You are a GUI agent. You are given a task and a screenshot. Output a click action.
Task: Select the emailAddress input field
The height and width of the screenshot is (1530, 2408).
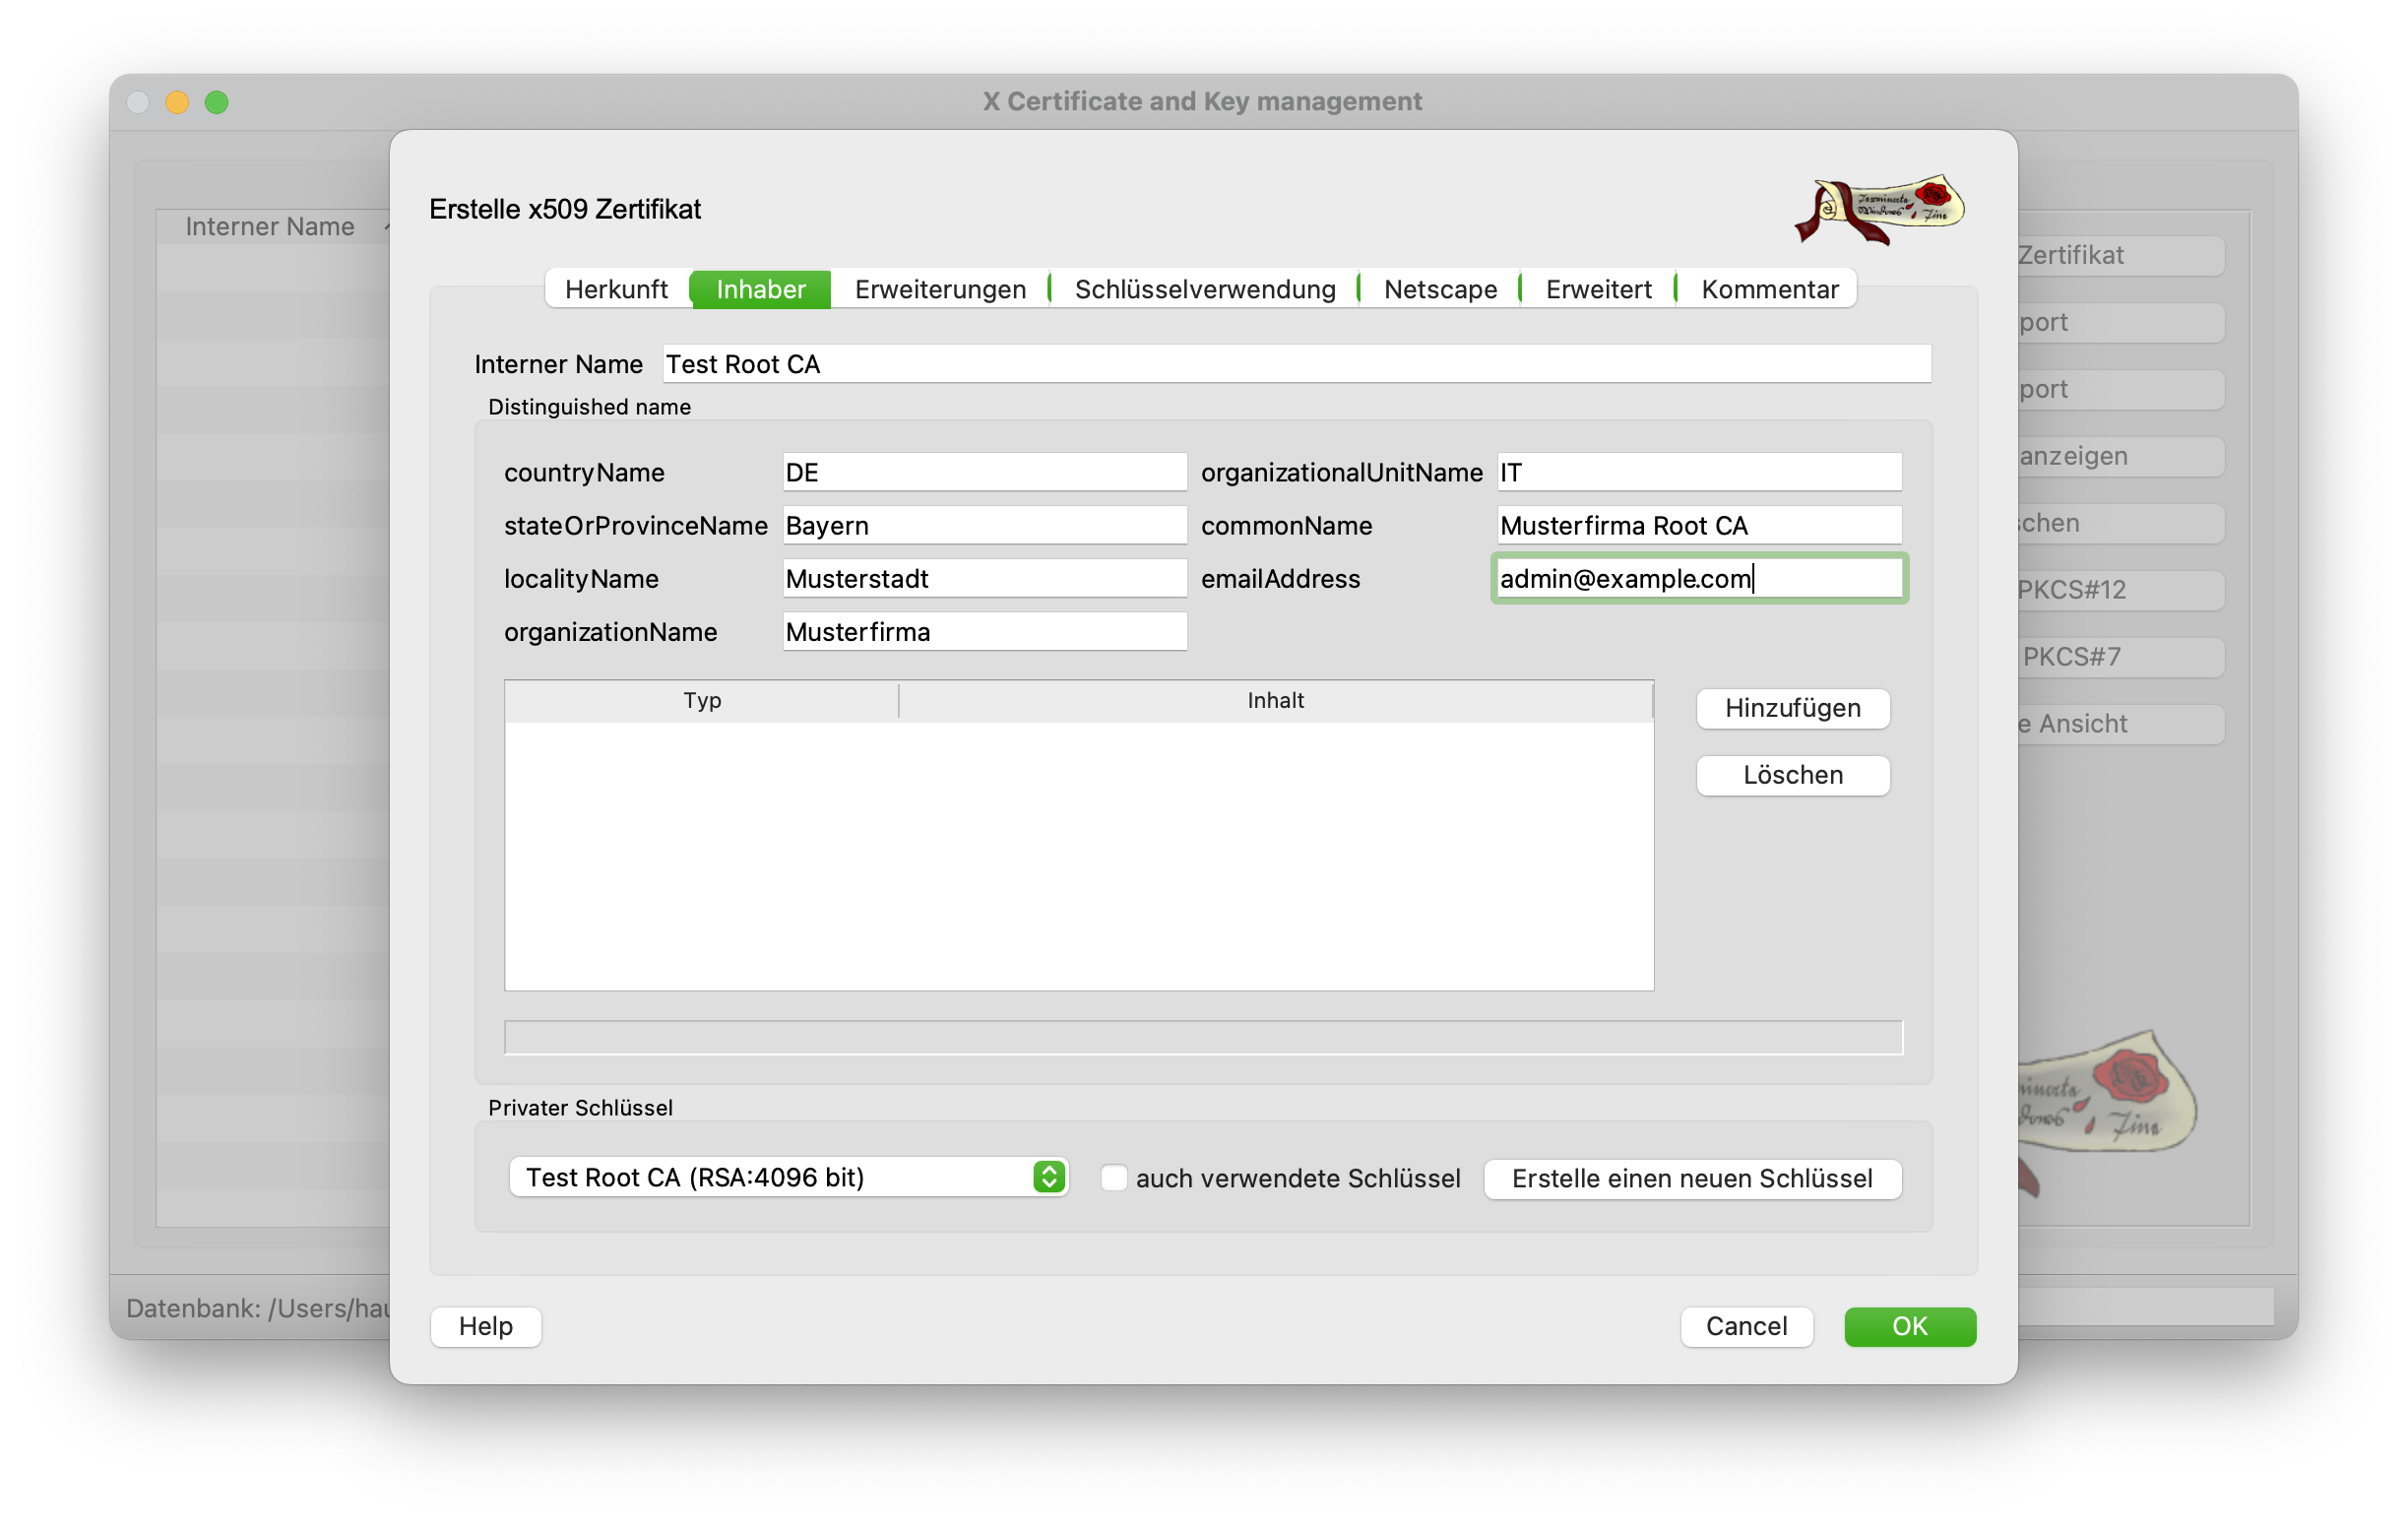(x=1698, y=578)
